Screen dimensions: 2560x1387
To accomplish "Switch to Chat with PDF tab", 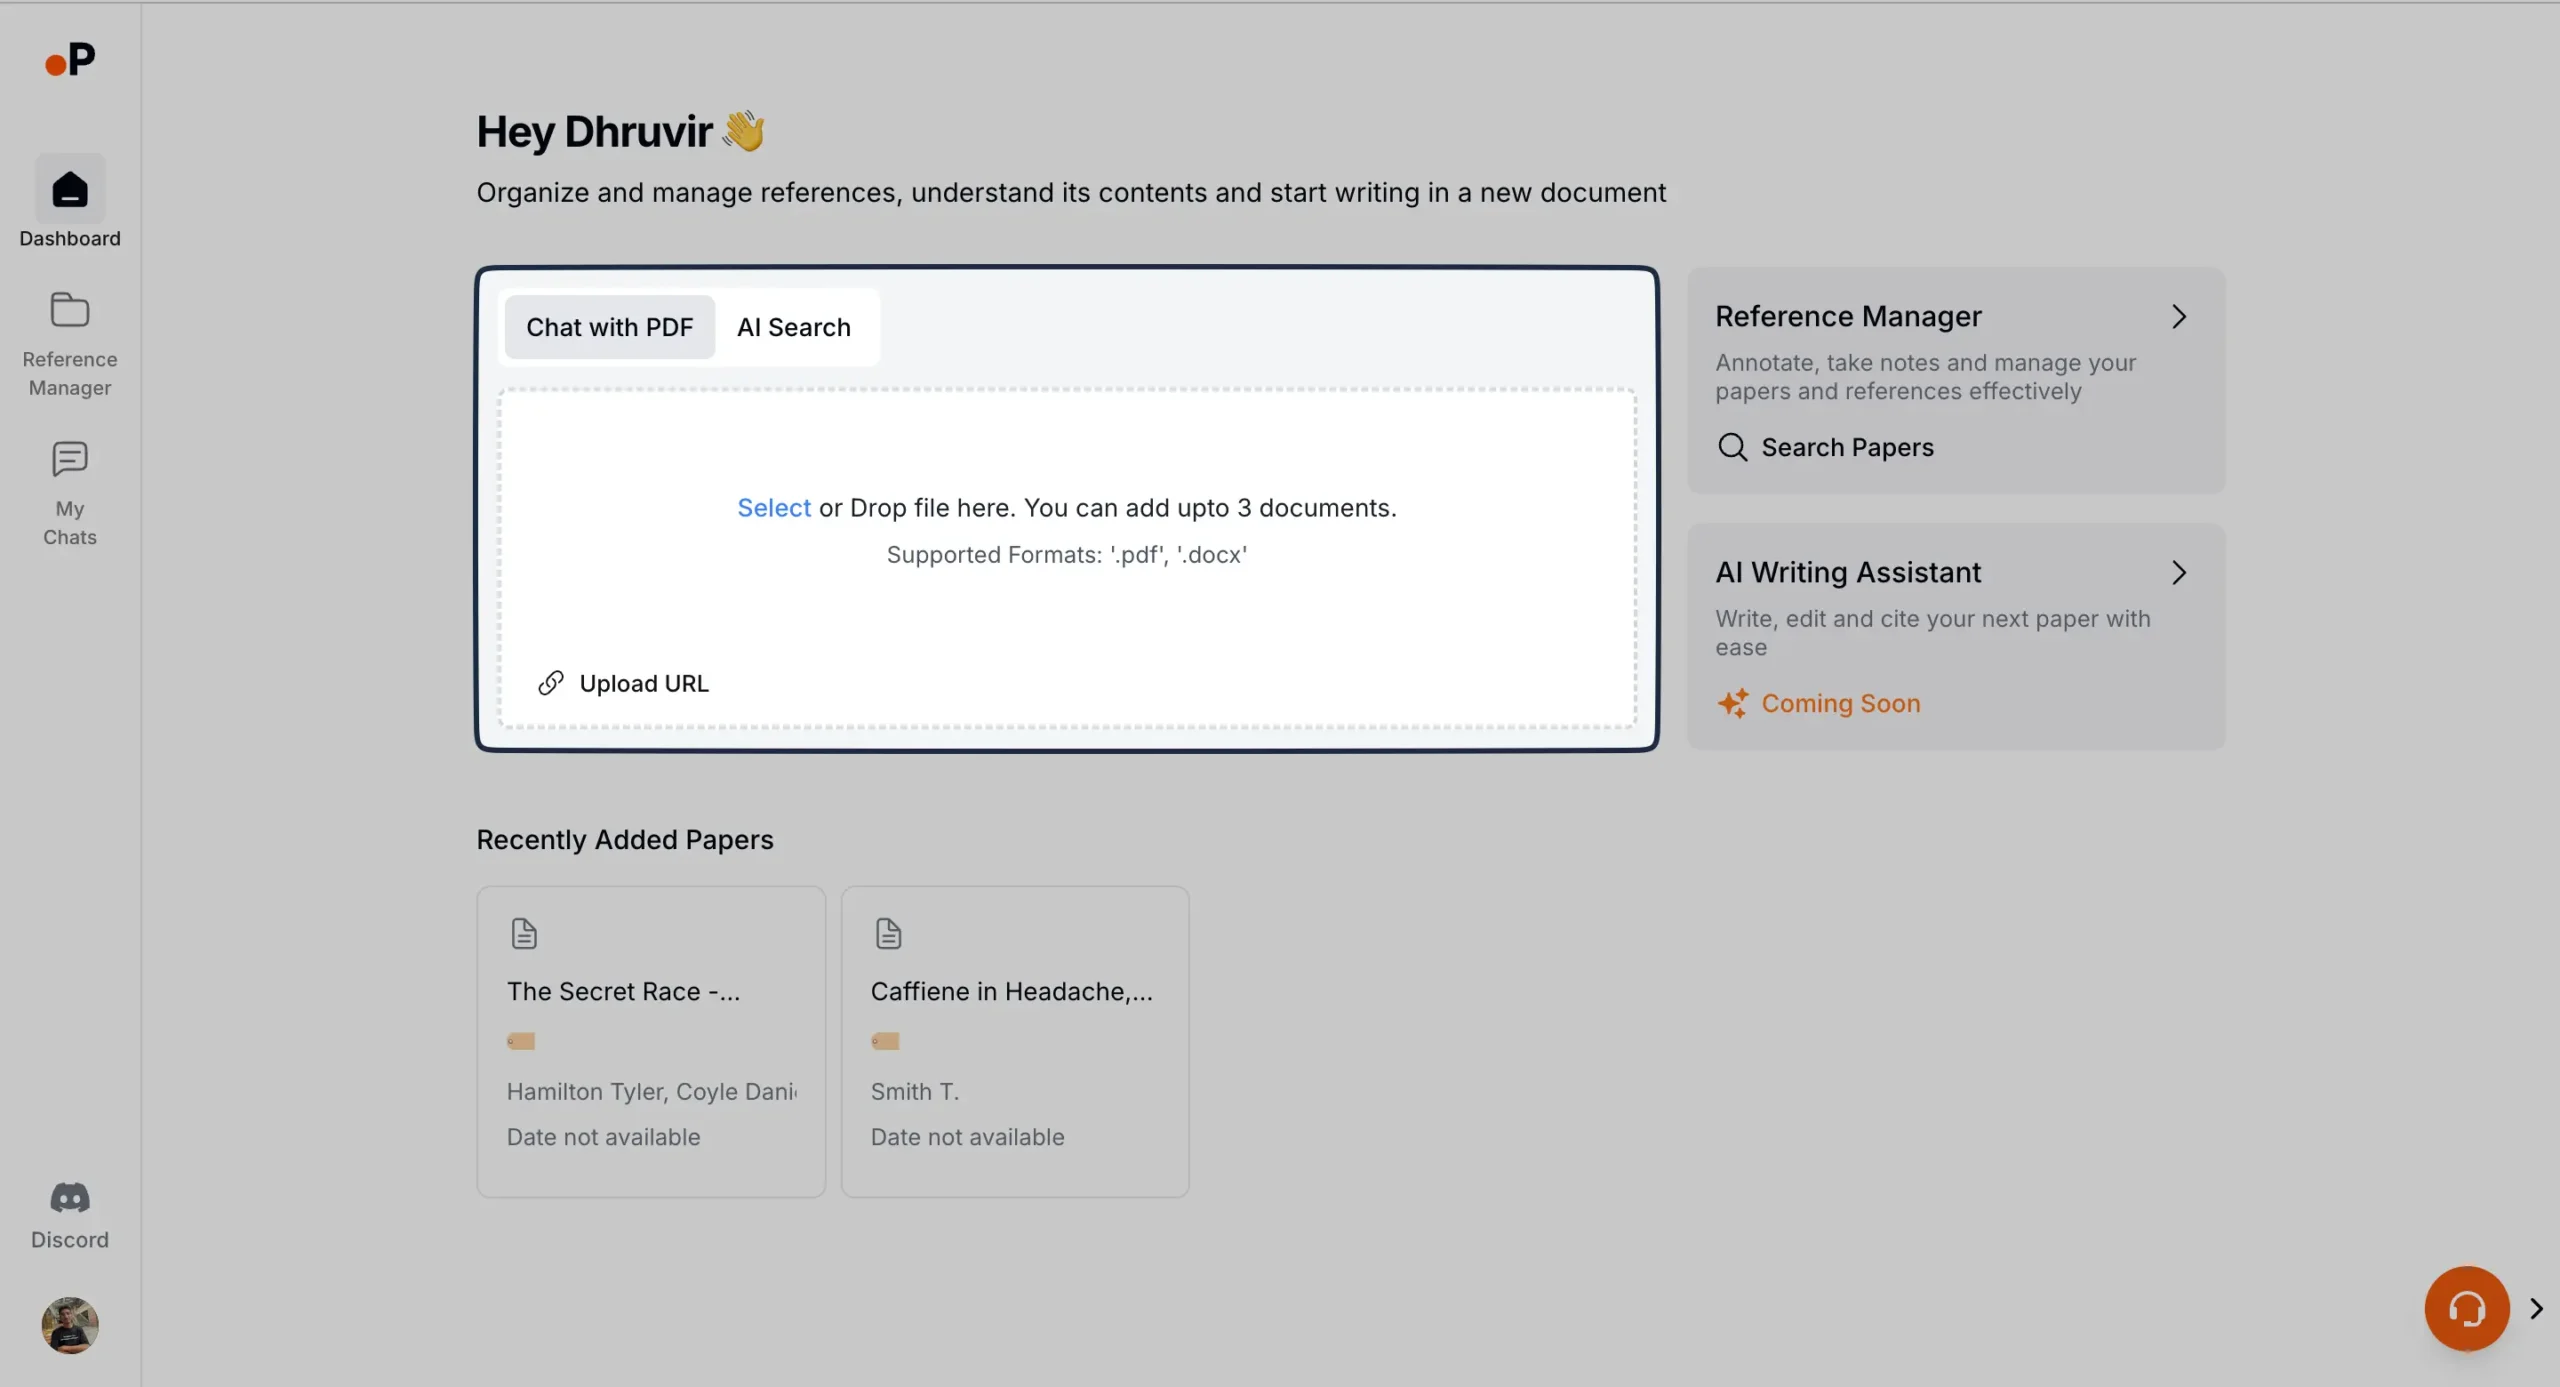I will [610, 327].
